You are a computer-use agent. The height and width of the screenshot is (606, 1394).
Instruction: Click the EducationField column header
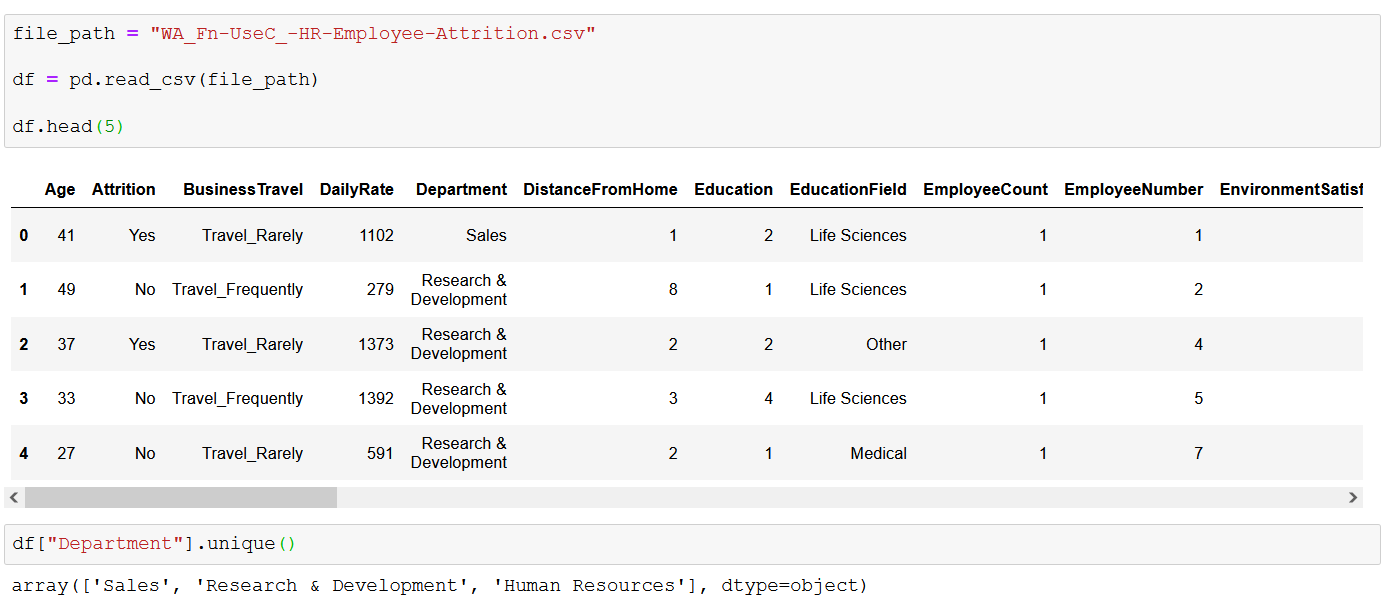(848, 189)
